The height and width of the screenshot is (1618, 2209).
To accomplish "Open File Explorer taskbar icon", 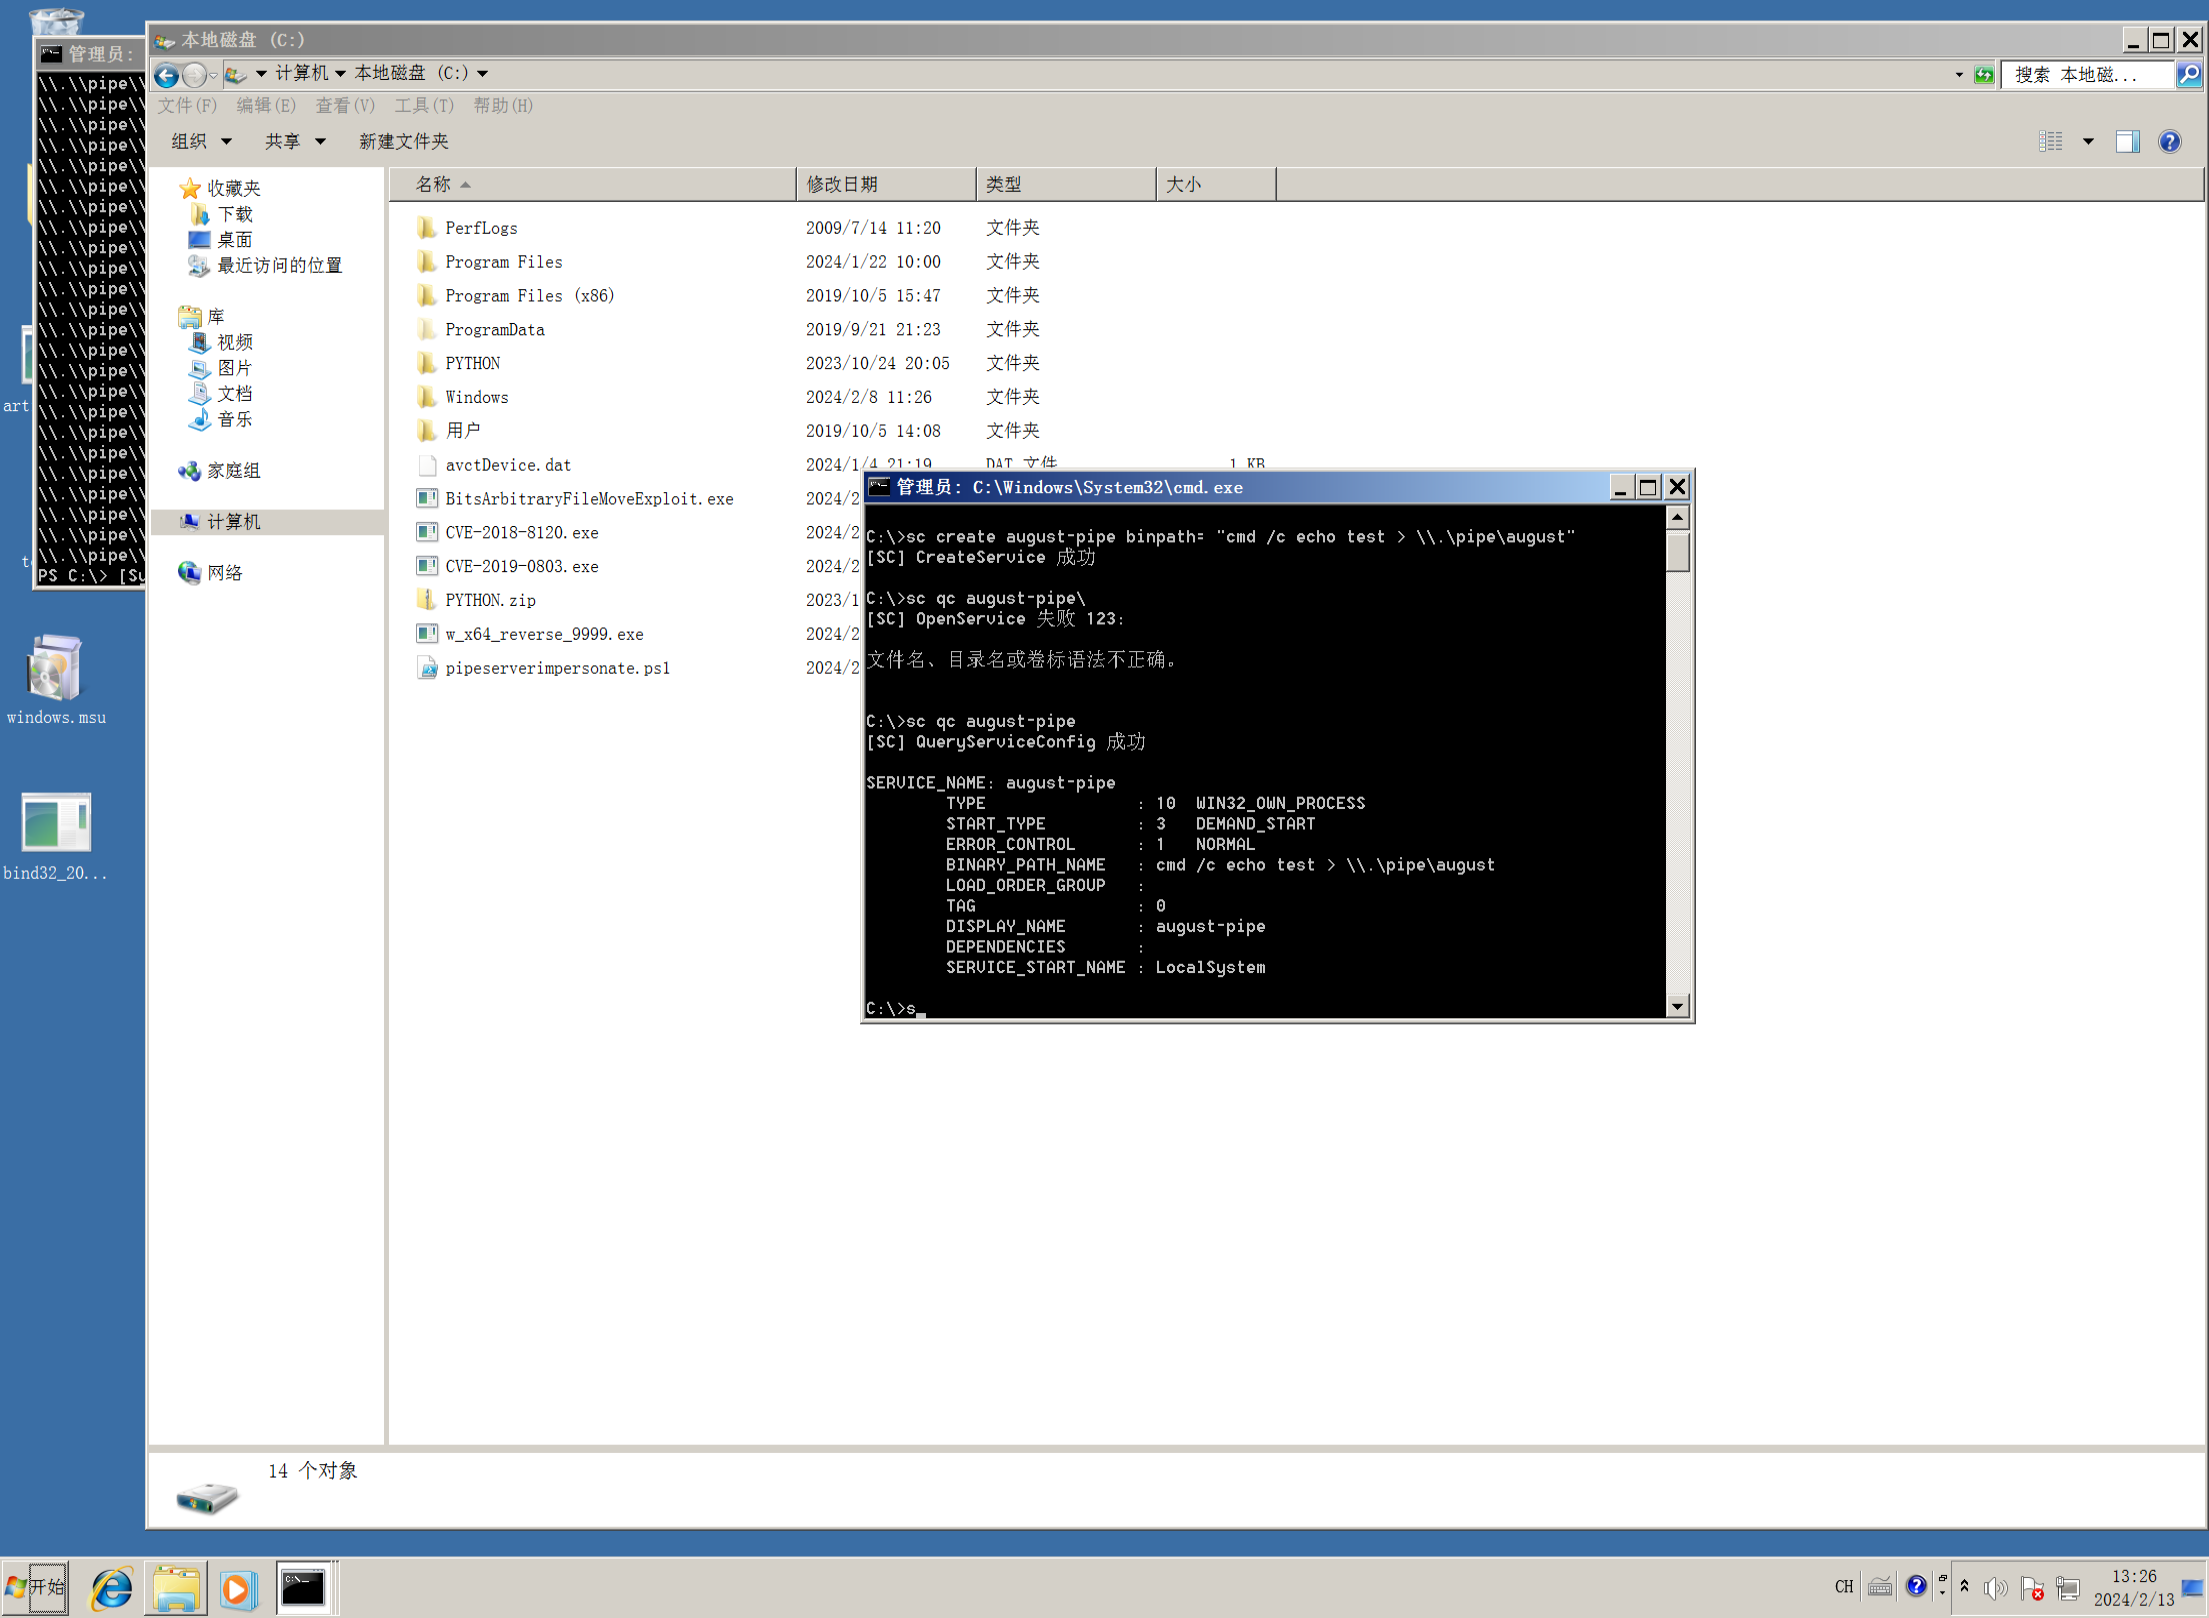I will 176,1588.
